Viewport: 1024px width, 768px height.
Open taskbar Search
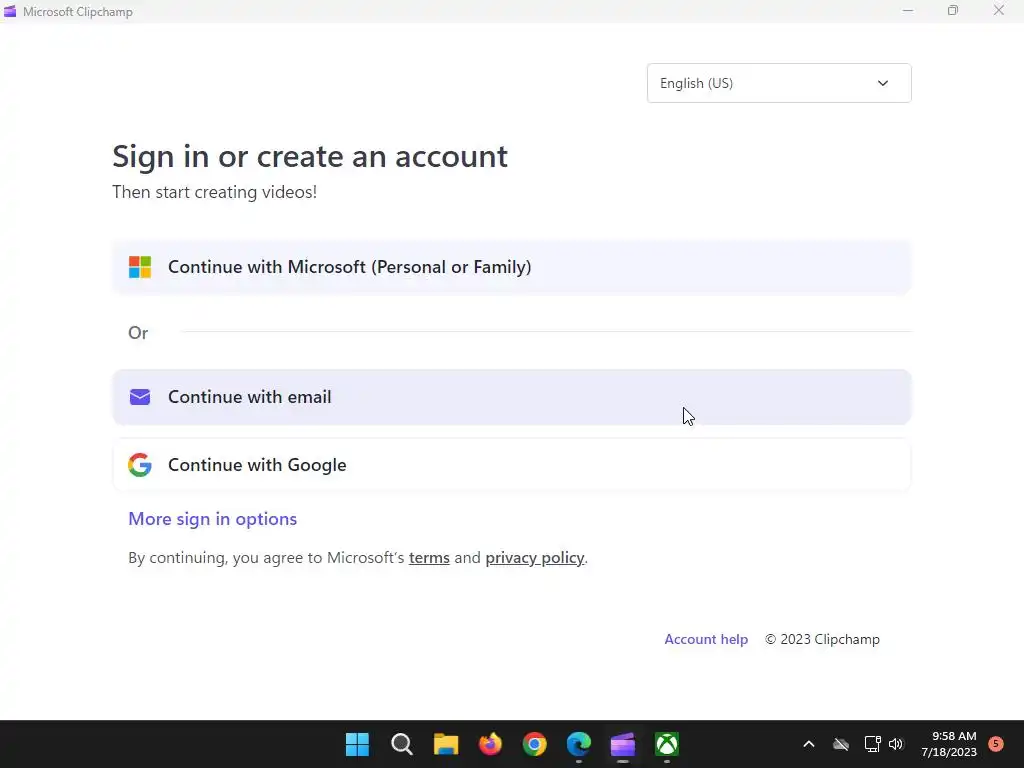pos(402,744)
